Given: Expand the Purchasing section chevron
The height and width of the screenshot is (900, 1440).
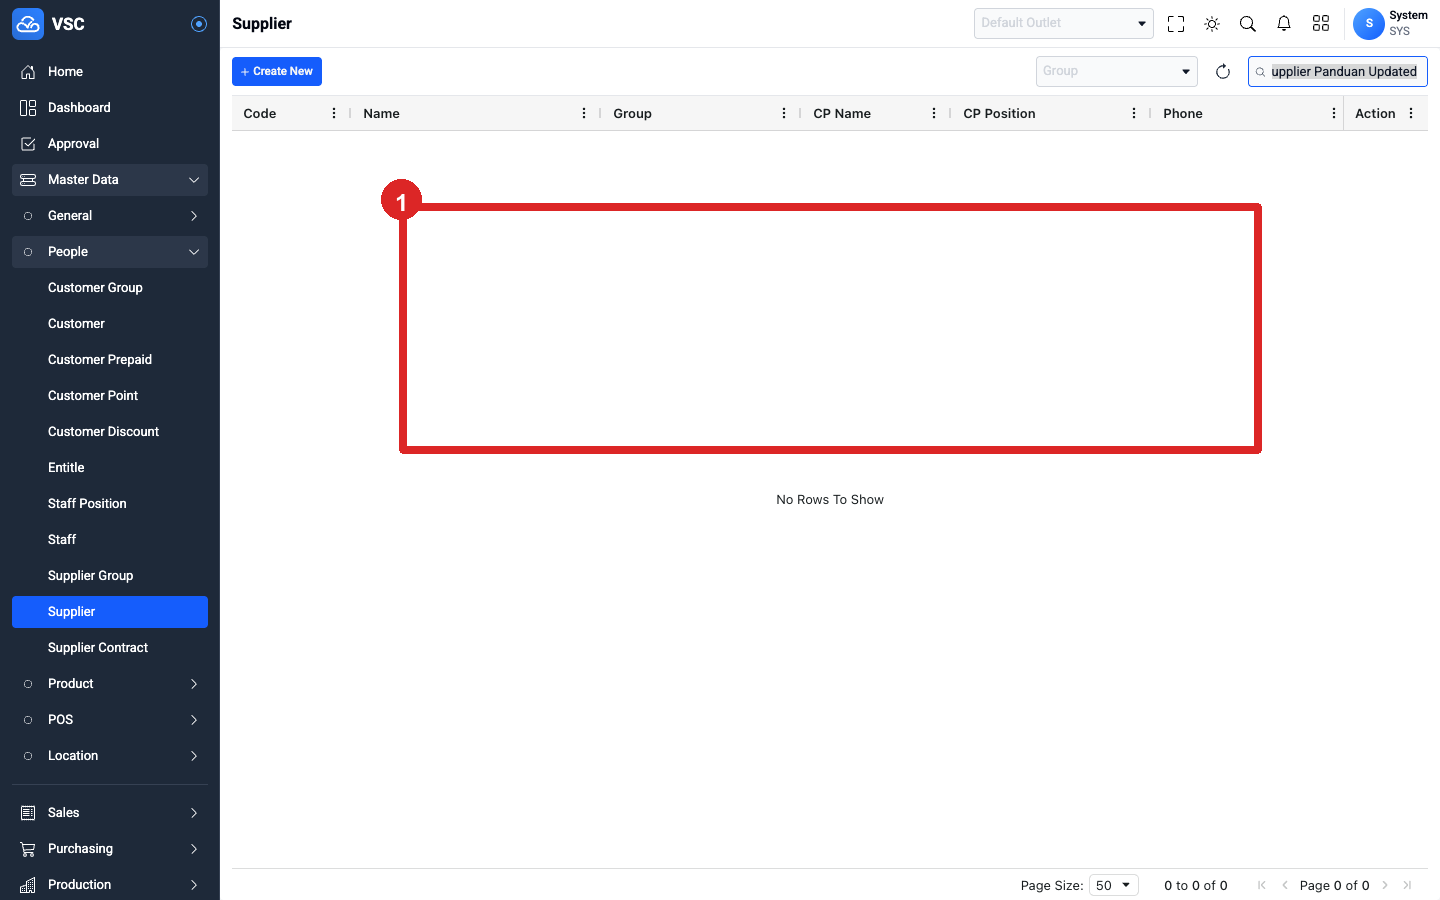Looking at the screenshot, I should pyautogui.click(x=194, y=849).
